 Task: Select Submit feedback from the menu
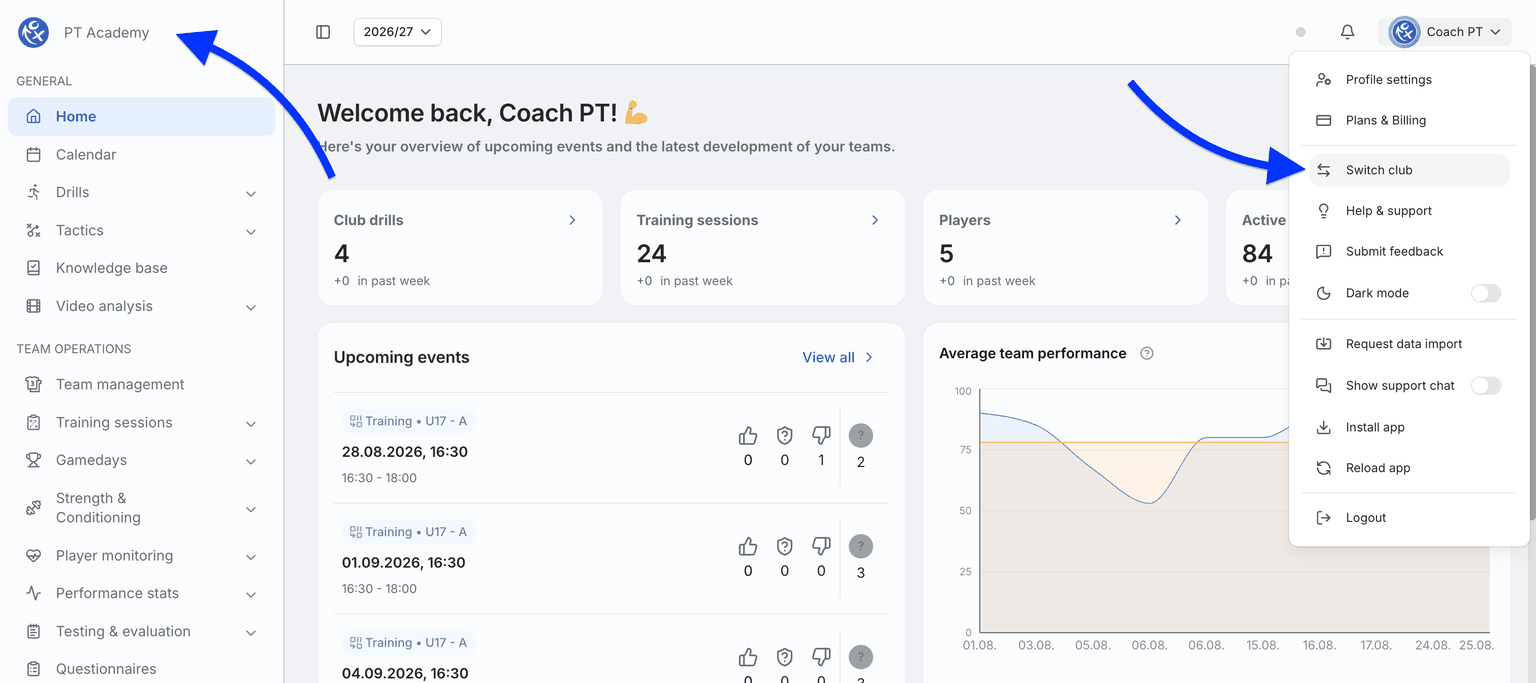[x=1409, y=251]
